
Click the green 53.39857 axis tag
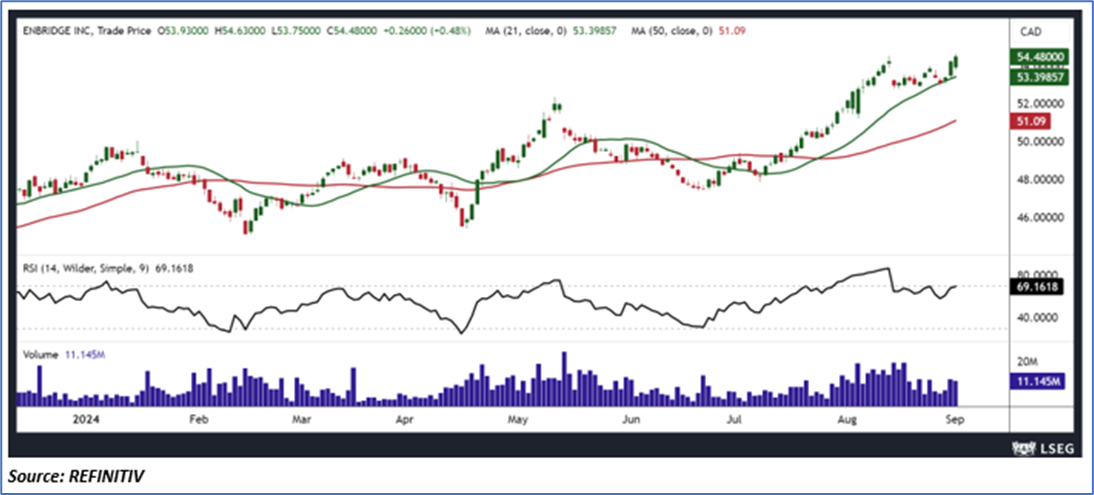pos(1040,77)
